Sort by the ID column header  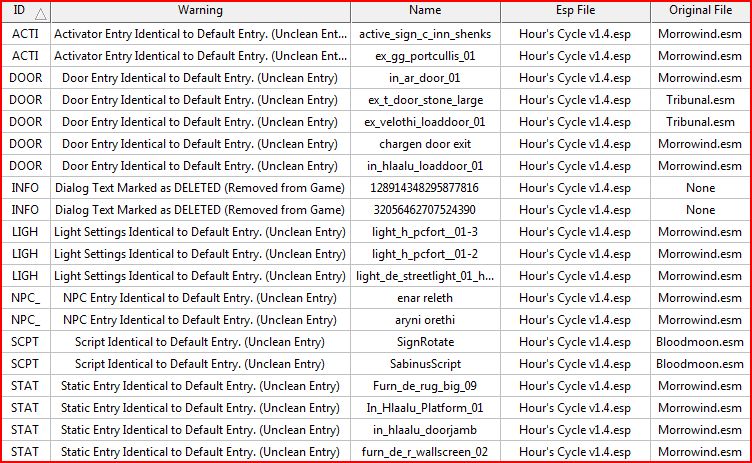click(x=26, y=12)
